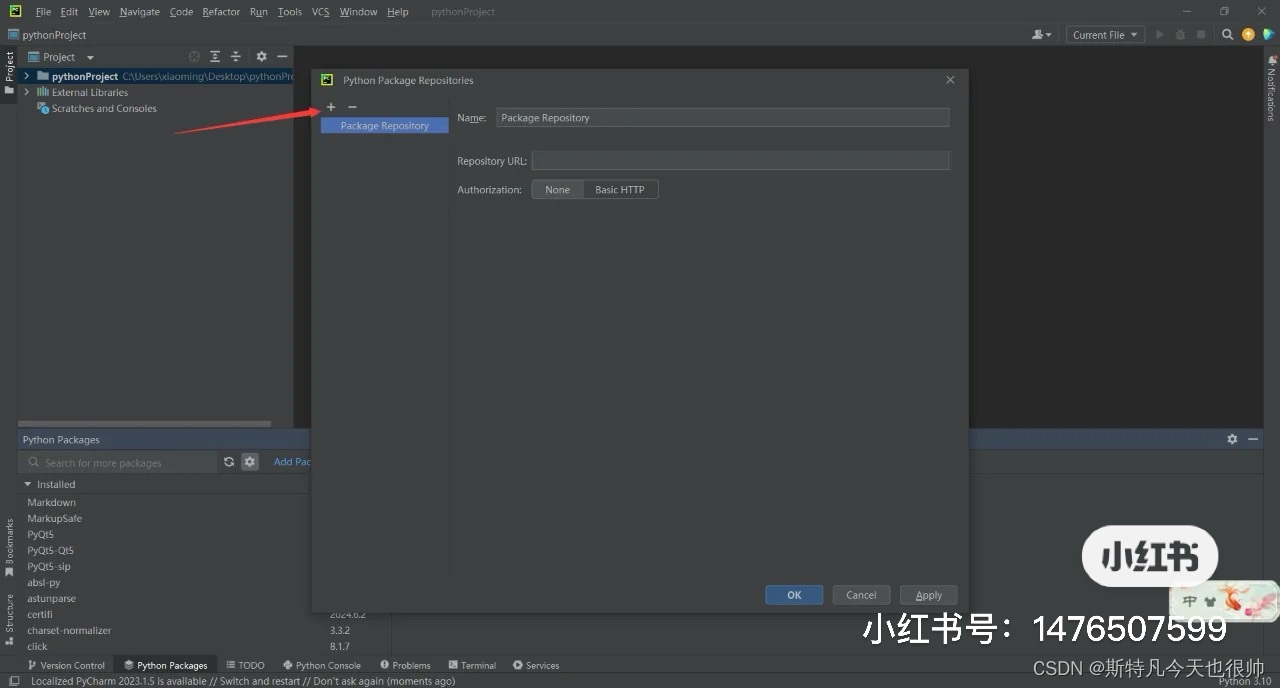Switch to Python Console tab
The height and width of the screenshot is (688, 1280).
(x=321, y=665)
